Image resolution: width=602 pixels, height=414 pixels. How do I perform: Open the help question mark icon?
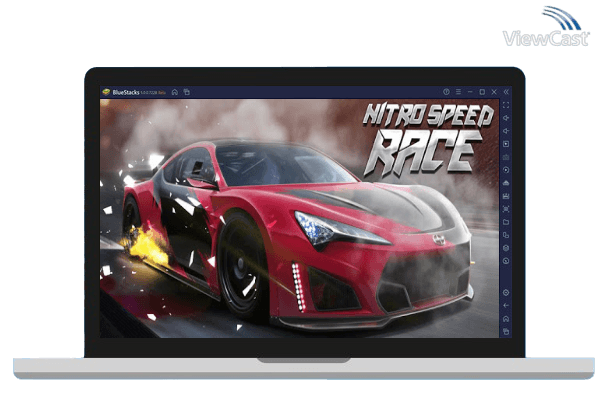[x=446, y=92]
